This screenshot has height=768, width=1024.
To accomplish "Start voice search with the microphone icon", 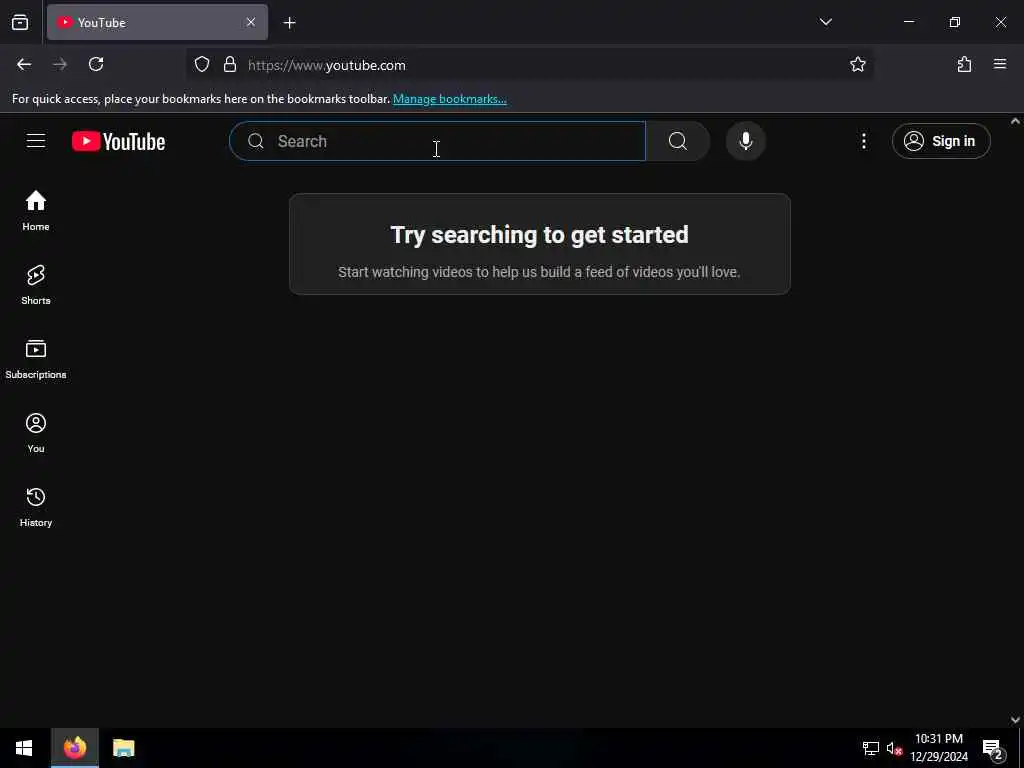I will 745,141.
